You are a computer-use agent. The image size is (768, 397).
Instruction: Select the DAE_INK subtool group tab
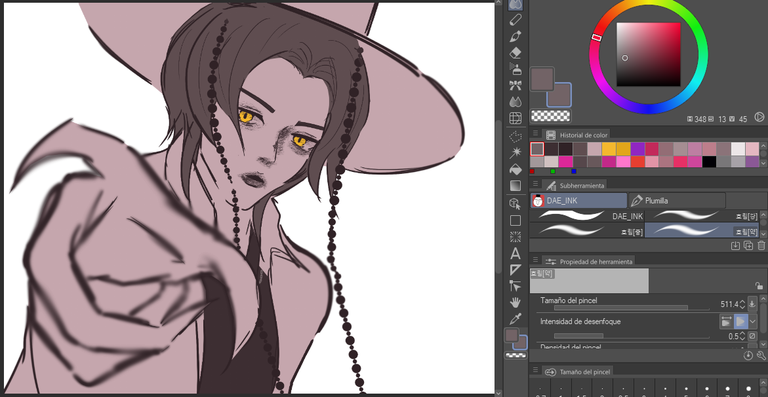tap(578, 200)
